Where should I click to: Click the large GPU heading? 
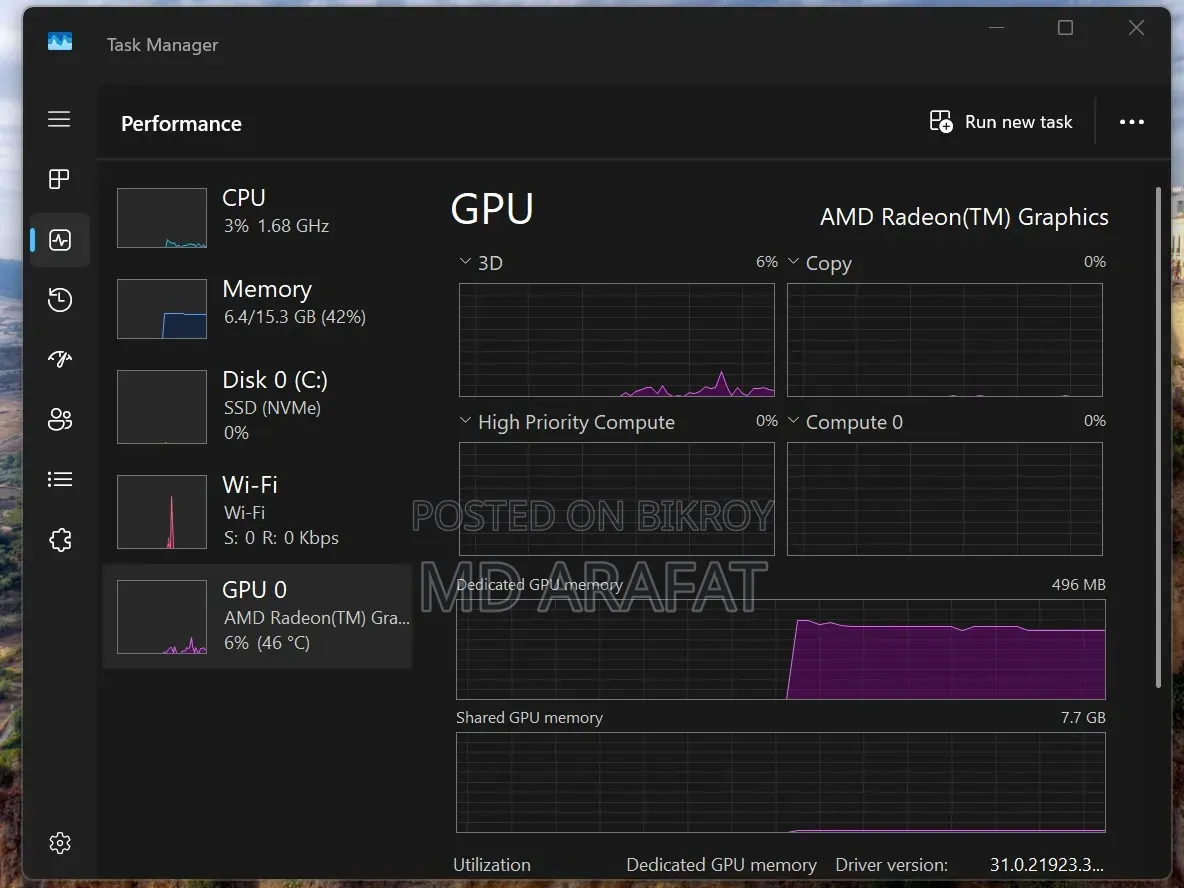coord(492,208)
